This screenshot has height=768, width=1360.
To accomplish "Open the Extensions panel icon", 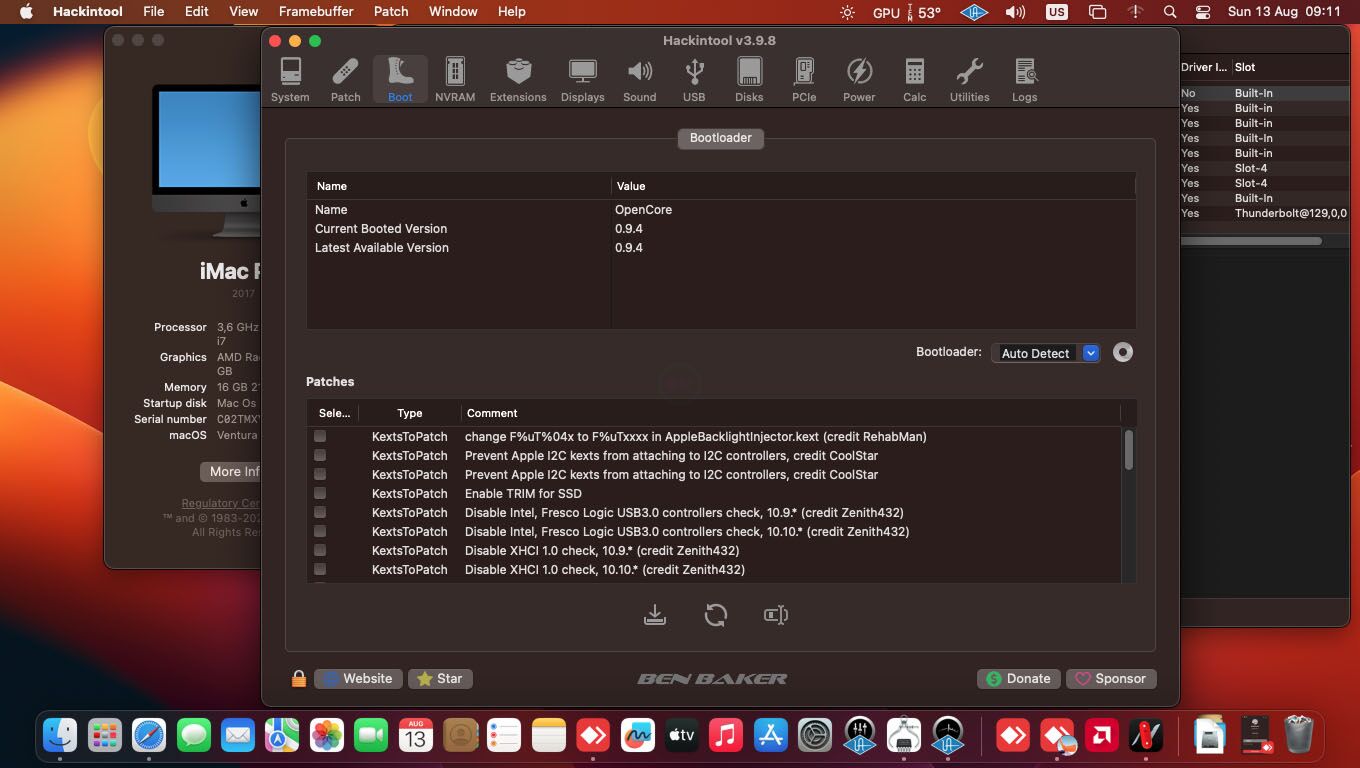I will pyautogui.click(x=518, y=78).
